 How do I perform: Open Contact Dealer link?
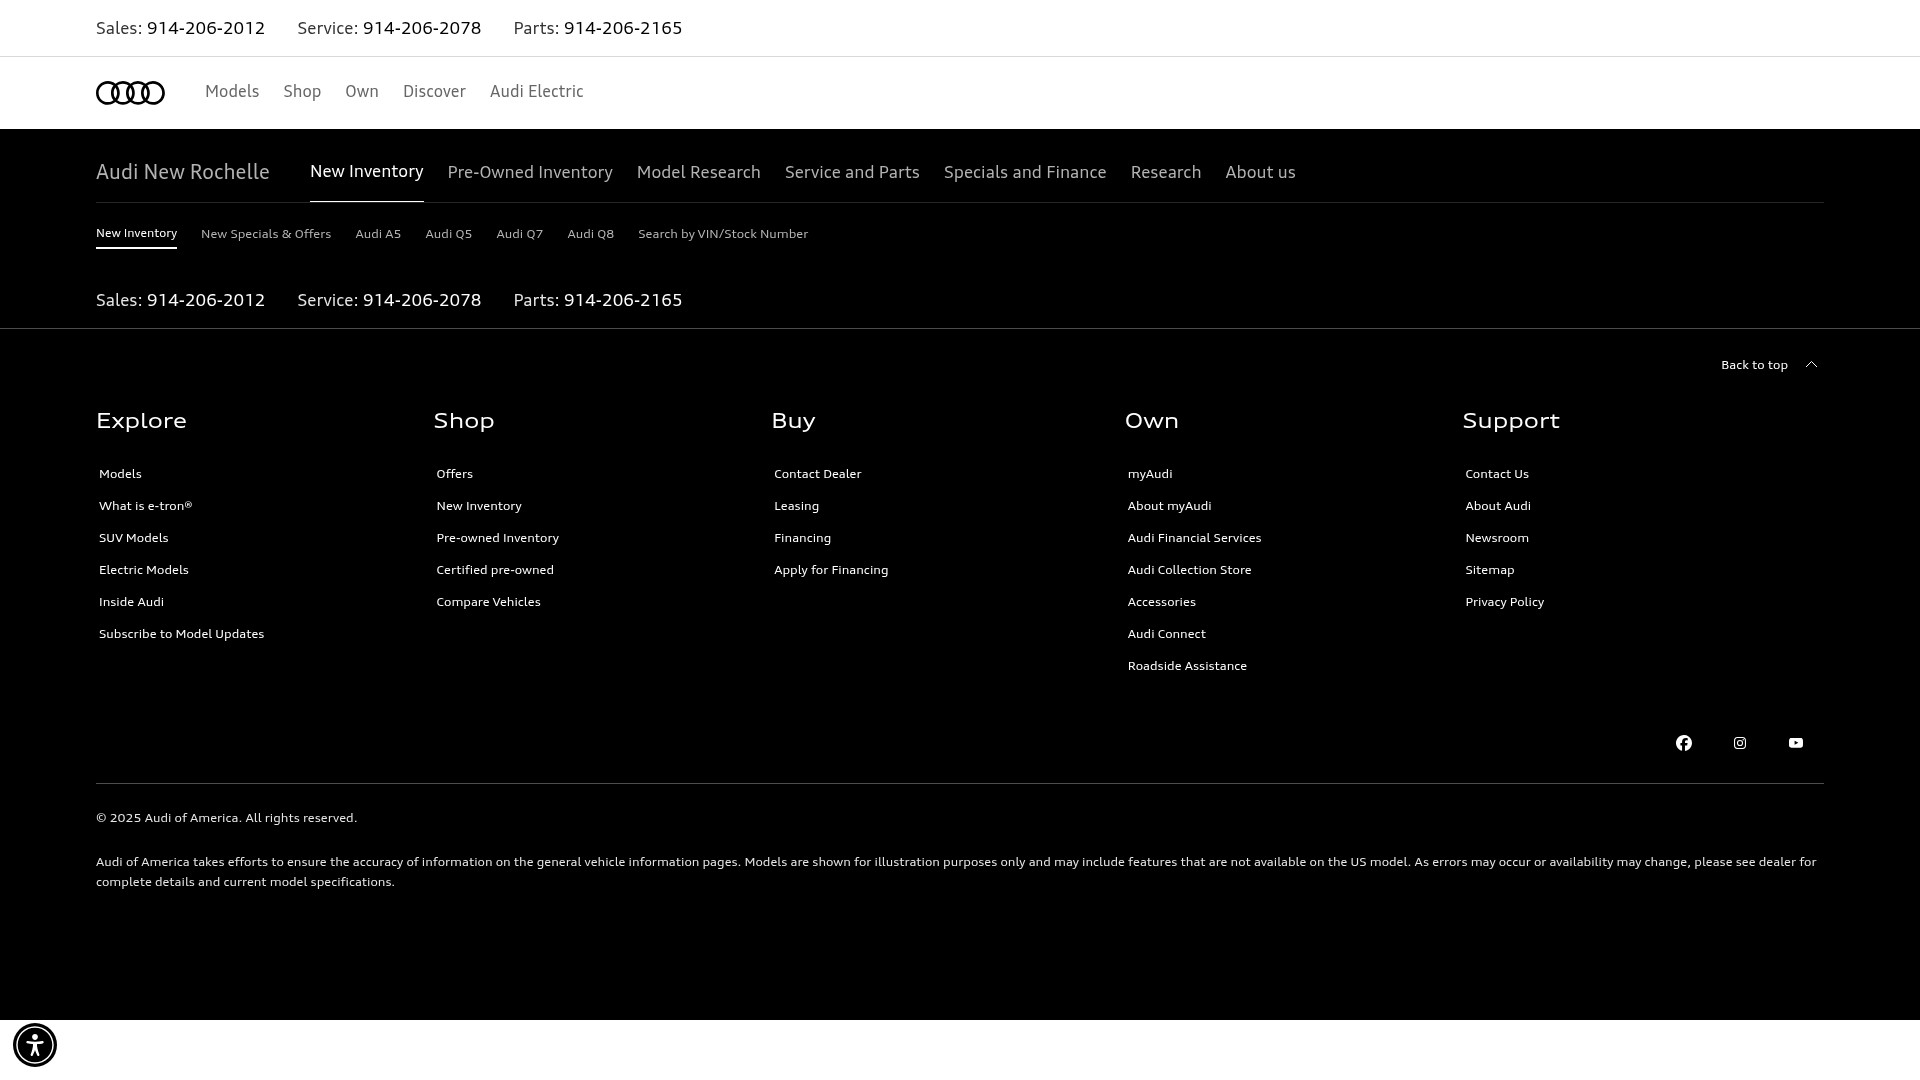coord(817,474)
